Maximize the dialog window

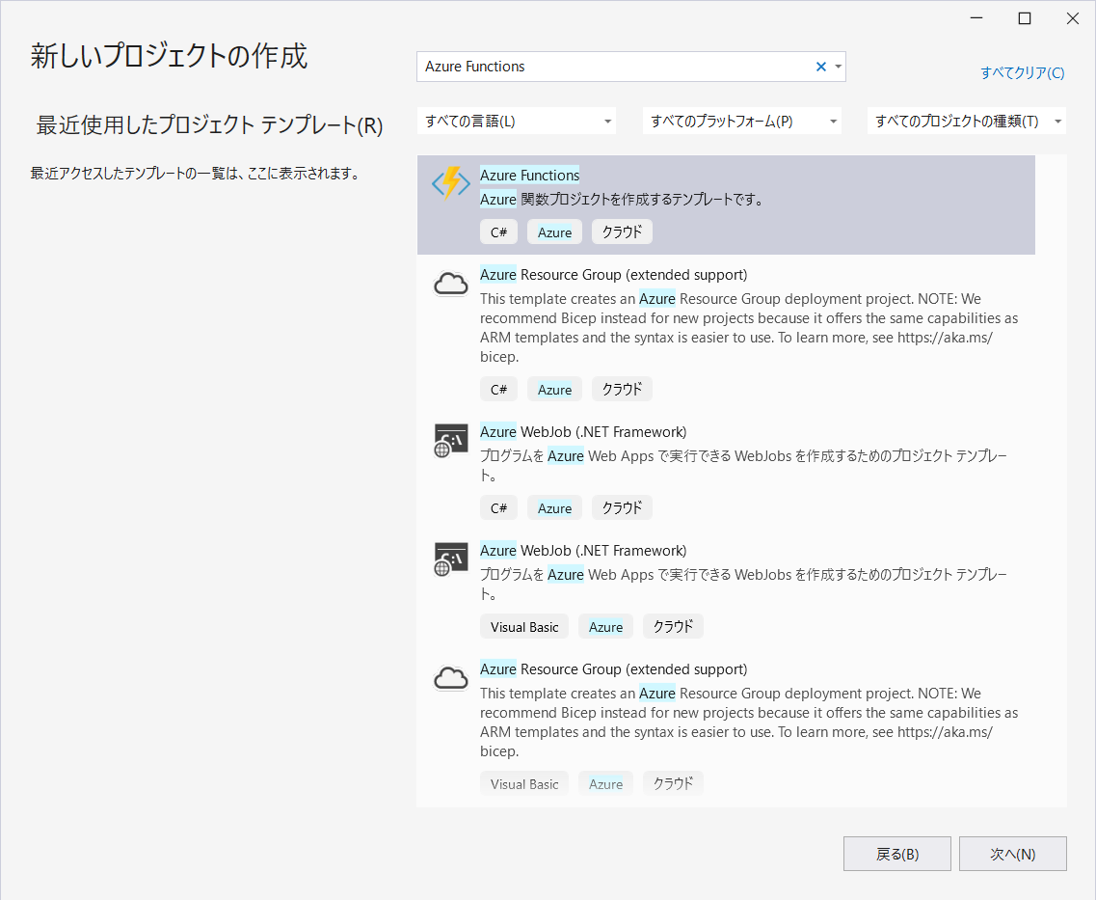tap(1024, 19)
